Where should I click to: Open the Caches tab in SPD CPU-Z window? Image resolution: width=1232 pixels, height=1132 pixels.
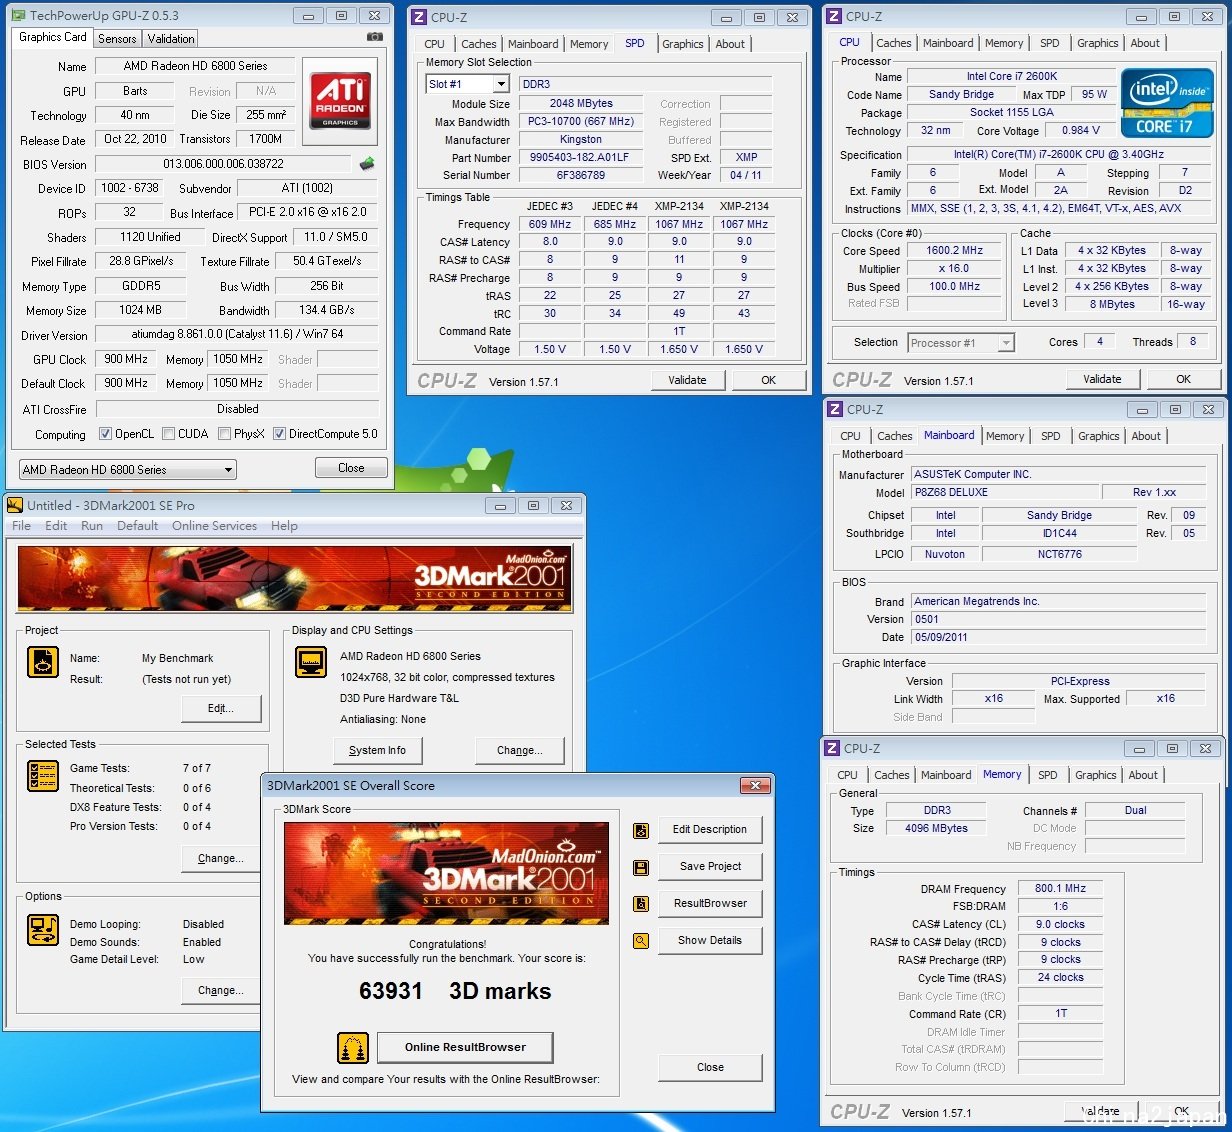point(479,44)
